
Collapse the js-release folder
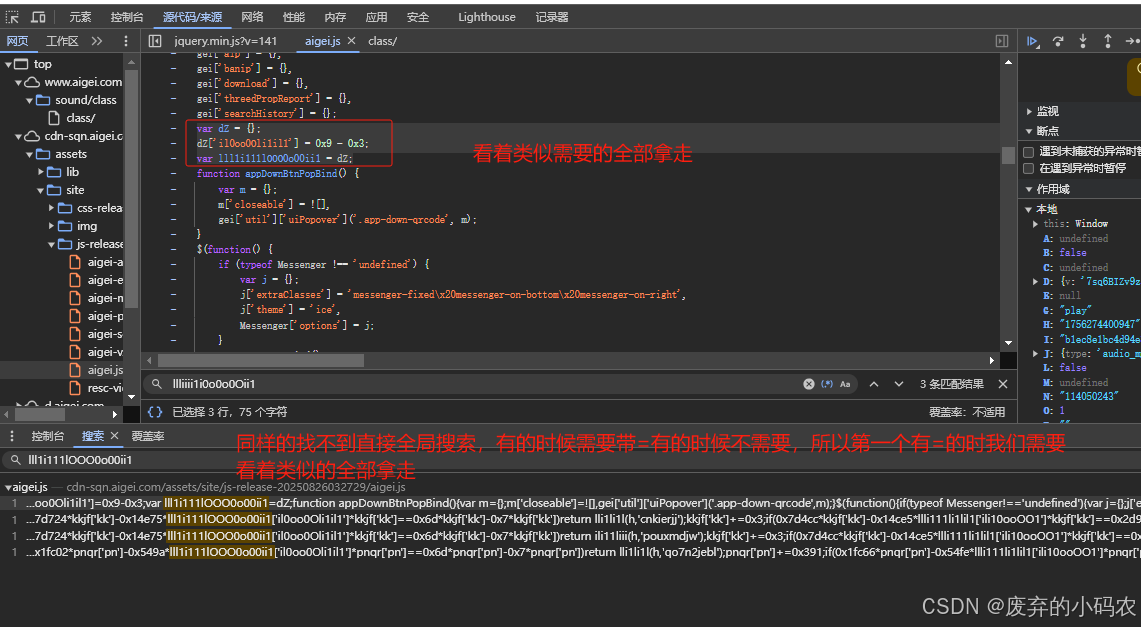[51, 244]
